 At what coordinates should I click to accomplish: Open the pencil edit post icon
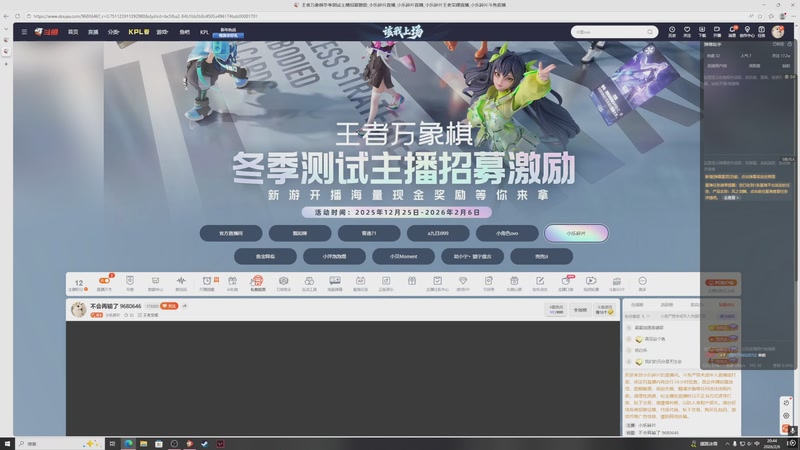540,283
